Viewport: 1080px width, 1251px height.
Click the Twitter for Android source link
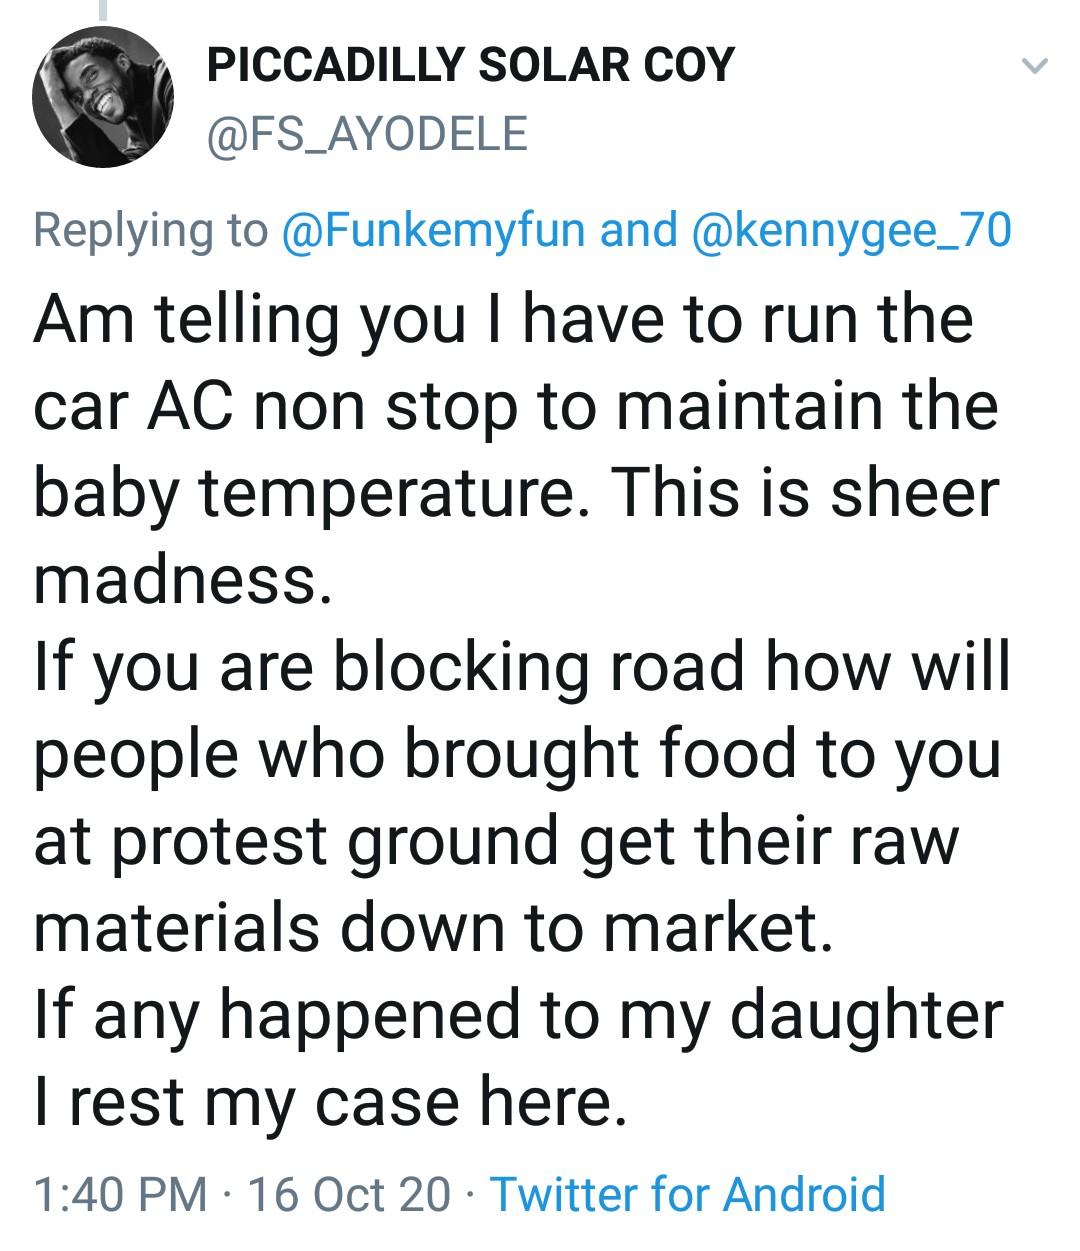pyautogui.click(x=688, y=1194)
